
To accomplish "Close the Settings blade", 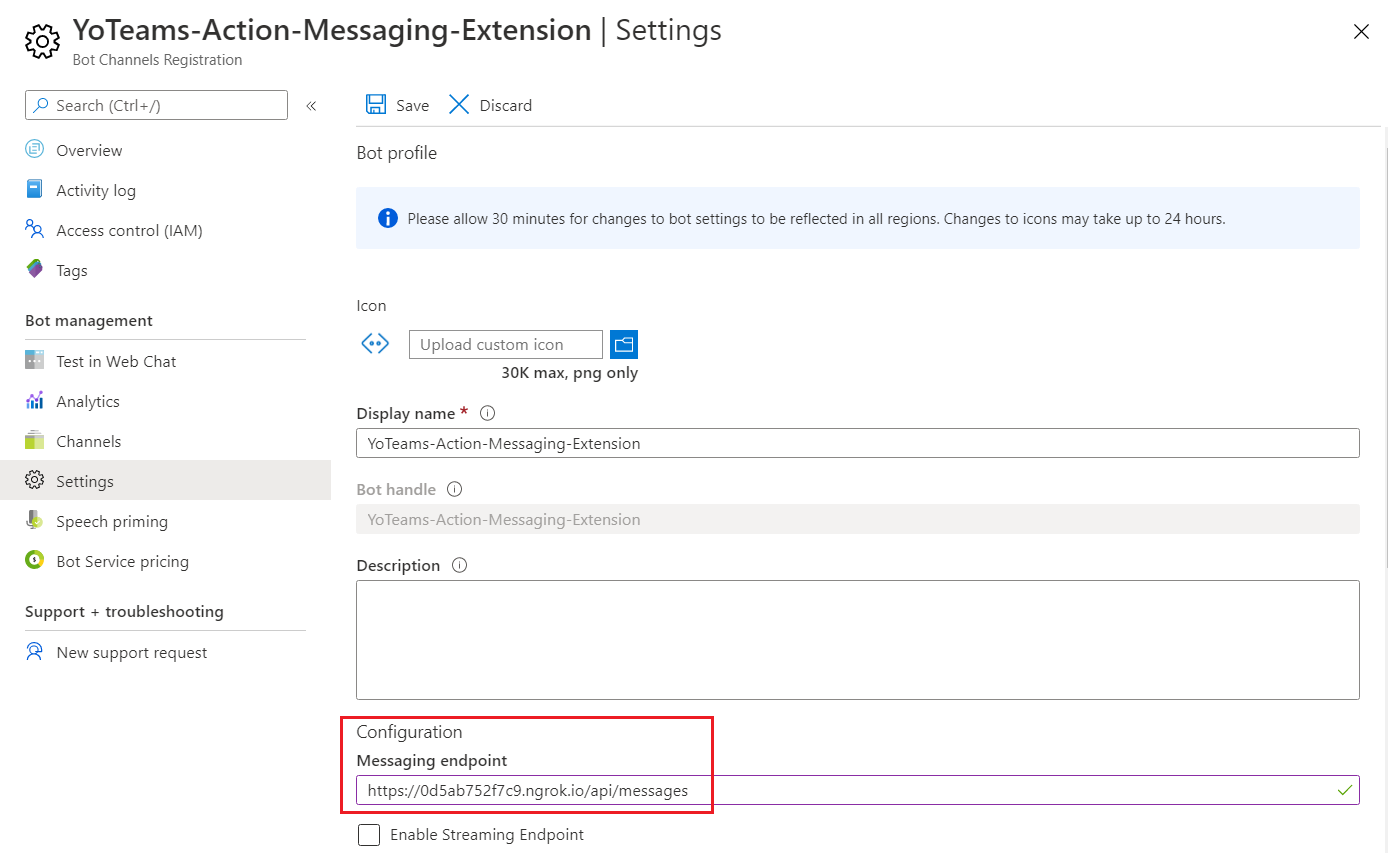I will [1360, 32].
